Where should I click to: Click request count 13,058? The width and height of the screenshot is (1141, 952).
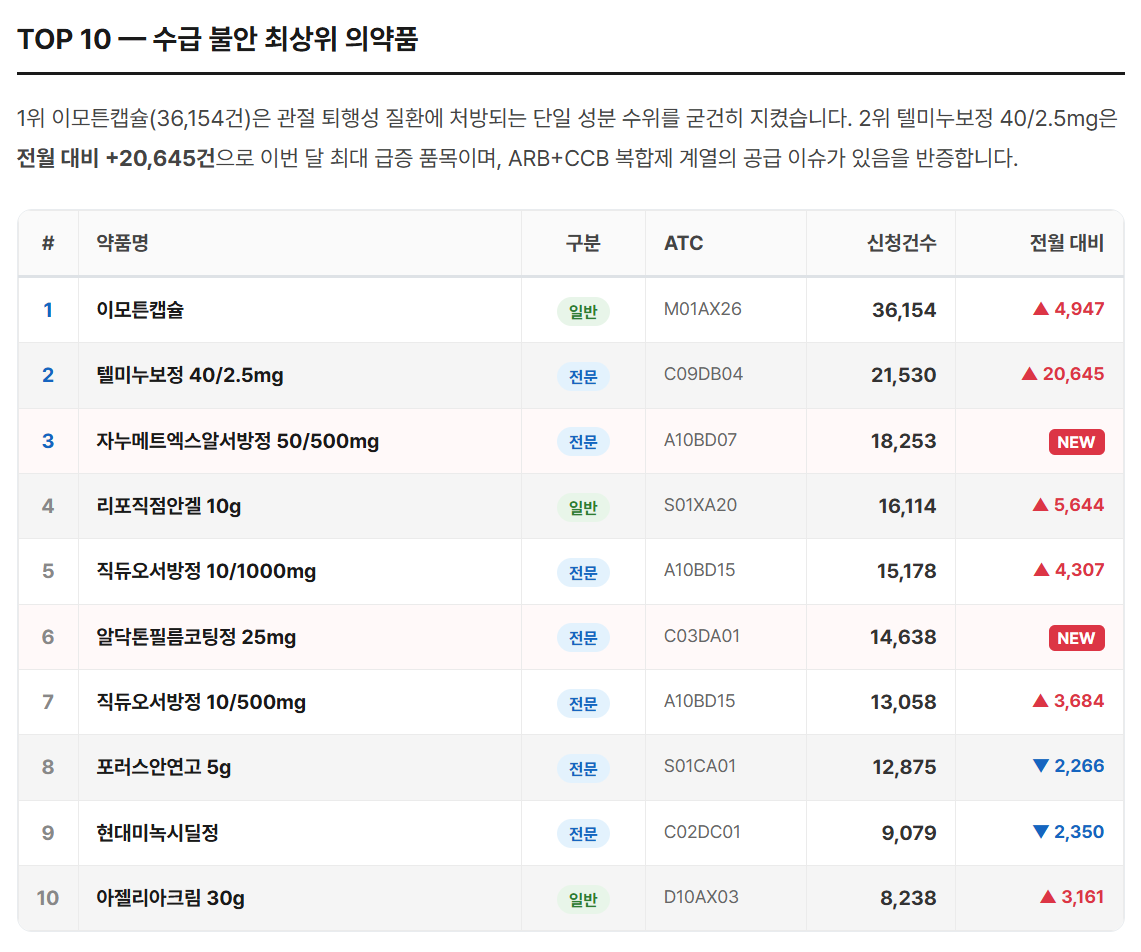pos(903,702)
